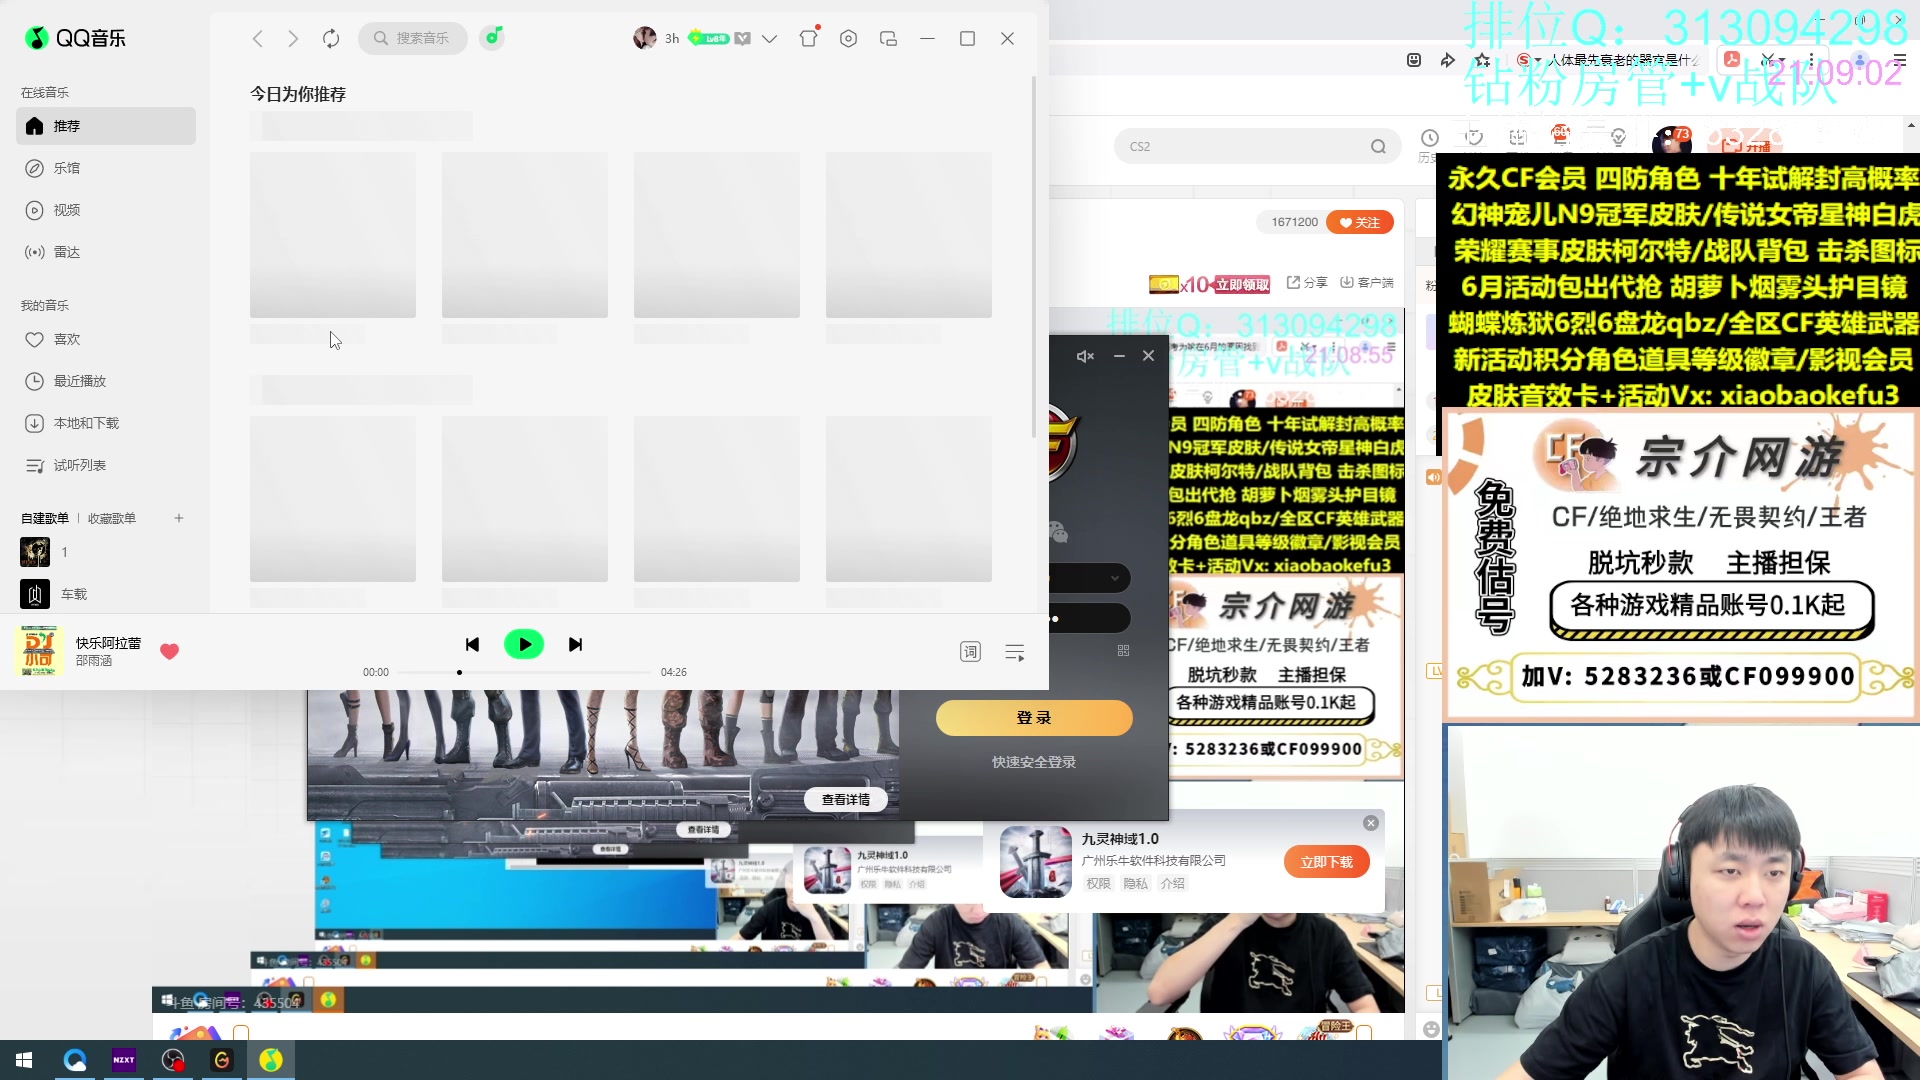Click 分享 share icon on stream page

pyautogui.click(x=1307, y=283)
